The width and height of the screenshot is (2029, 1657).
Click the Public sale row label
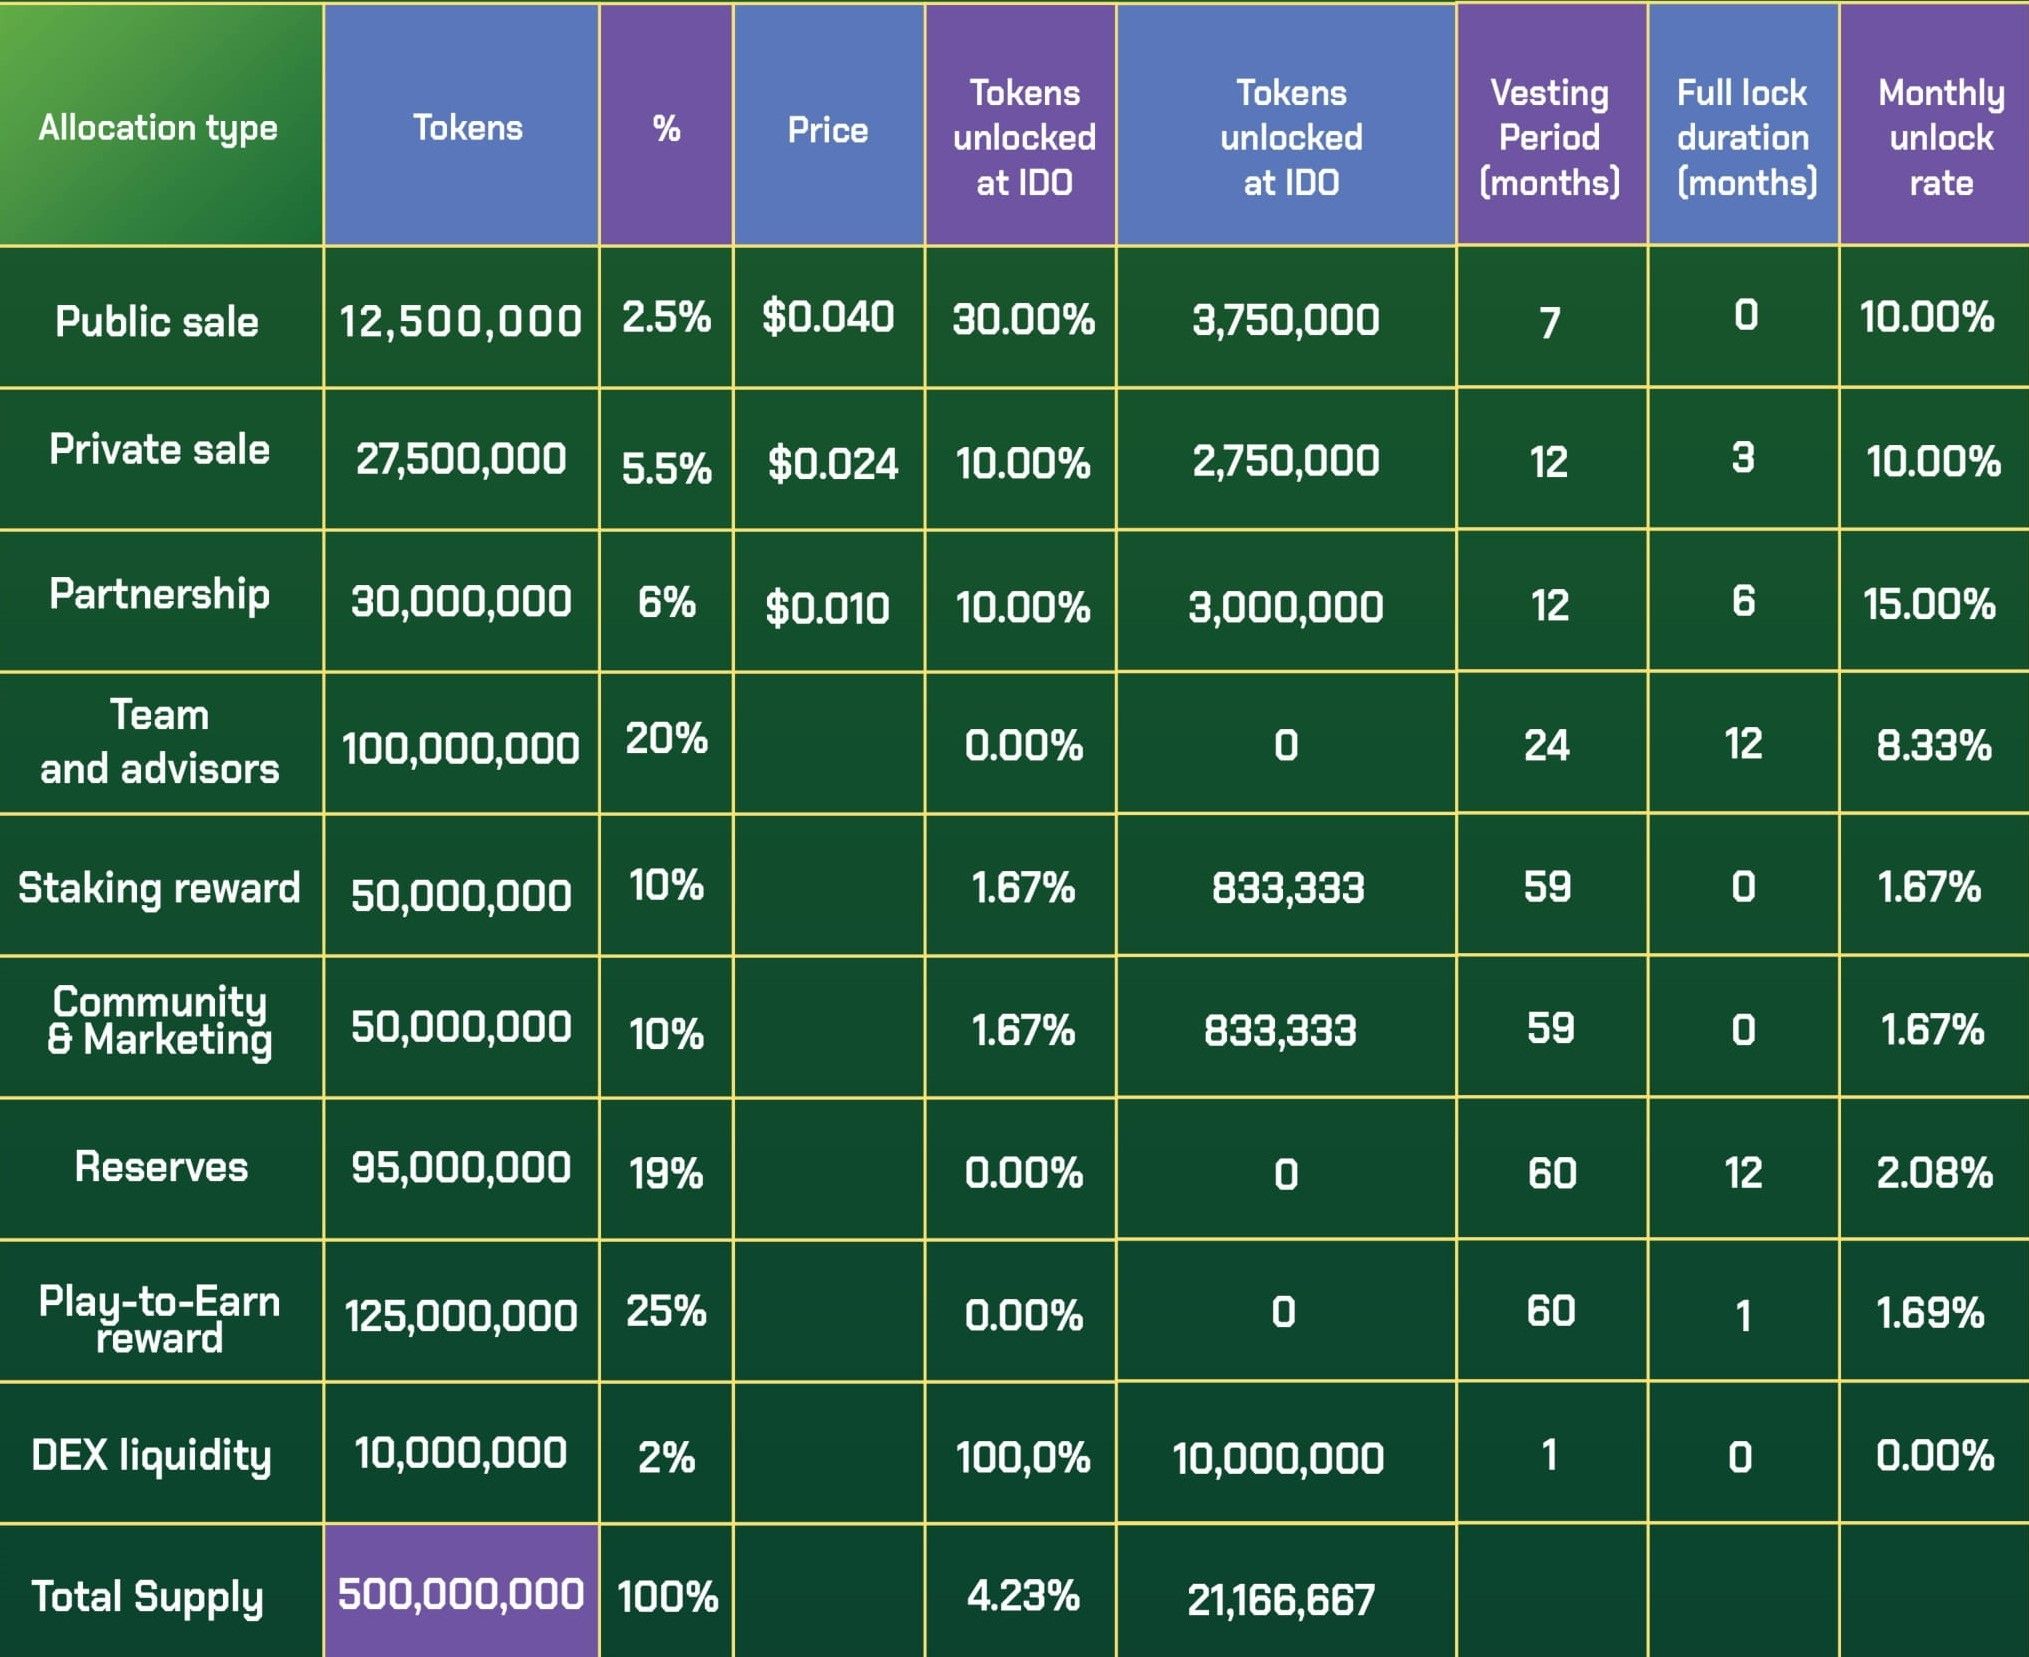(x=157, y=321)
